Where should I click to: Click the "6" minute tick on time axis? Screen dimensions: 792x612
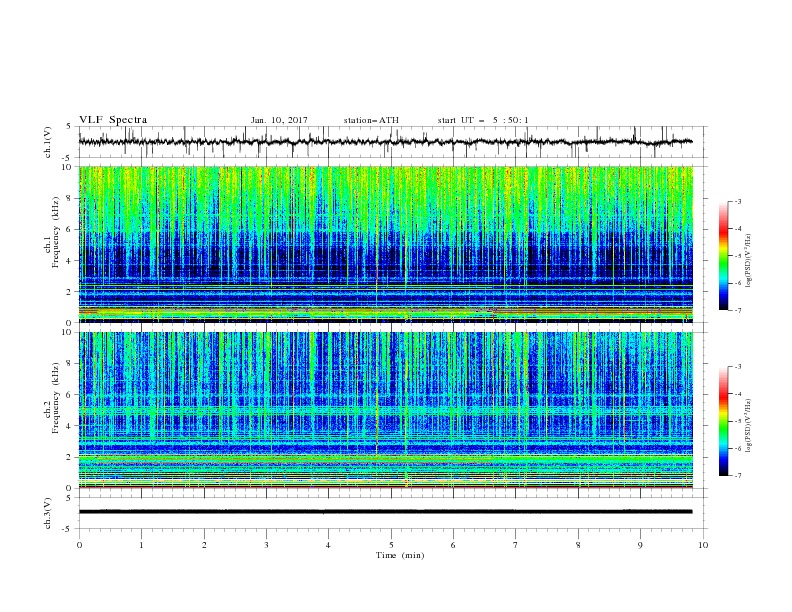(453, 545)
